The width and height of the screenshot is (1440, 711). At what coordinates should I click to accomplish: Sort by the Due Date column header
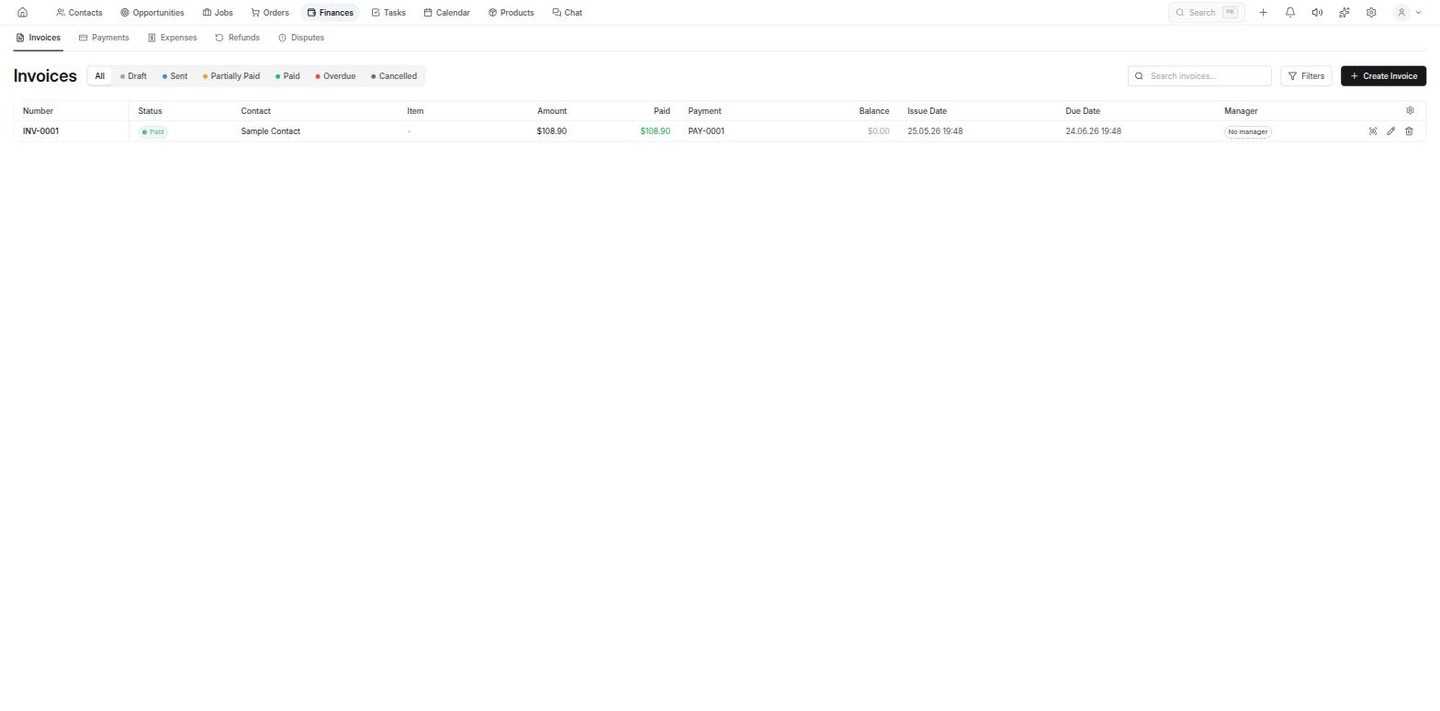1083,111
